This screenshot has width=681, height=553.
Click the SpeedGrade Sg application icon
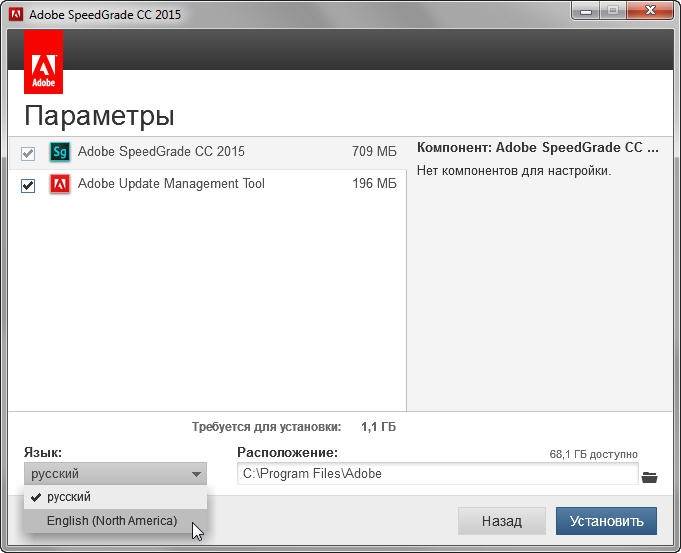[x=60, y=152]
